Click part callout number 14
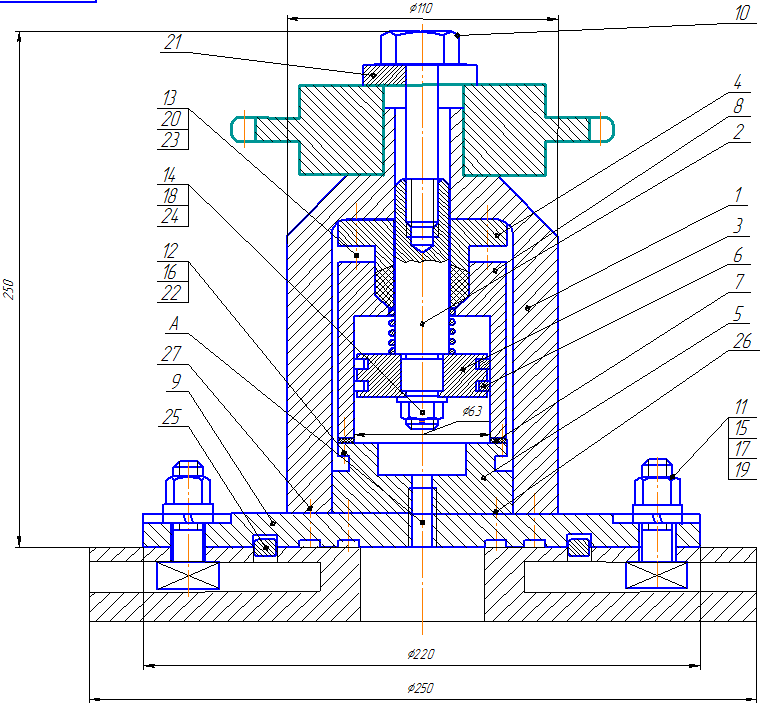Screen dimensions: 773x711 pos(169,175)
